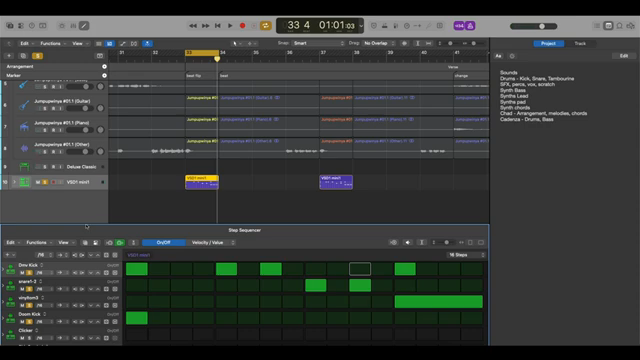Open the LCD display mode chevron
This screenshot has width=640, height=360.
361,26
